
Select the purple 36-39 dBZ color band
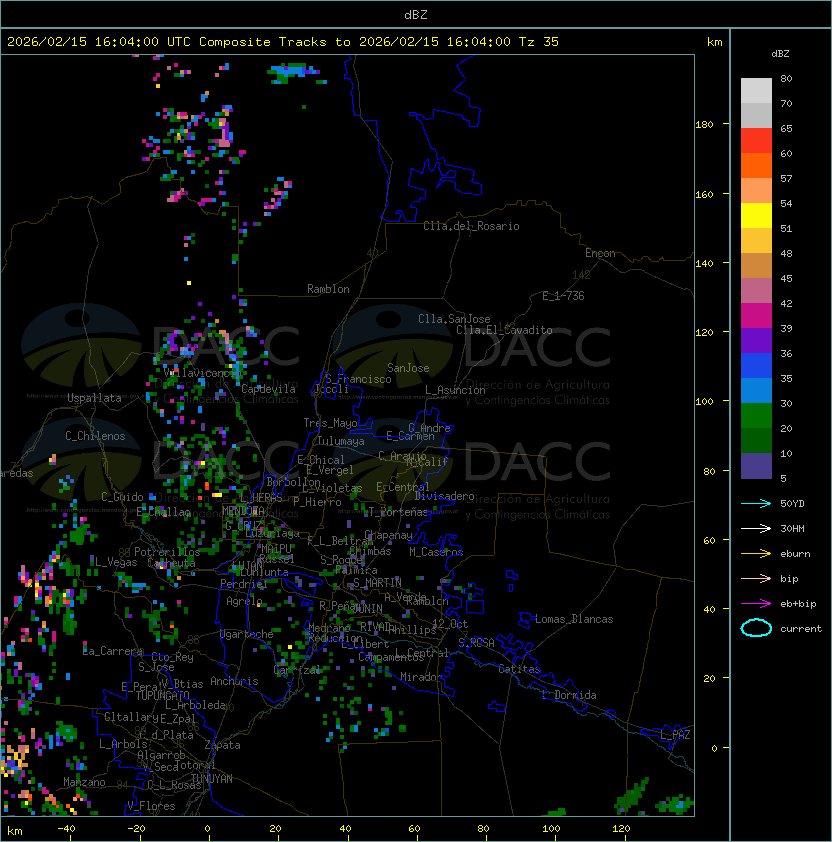756,341
